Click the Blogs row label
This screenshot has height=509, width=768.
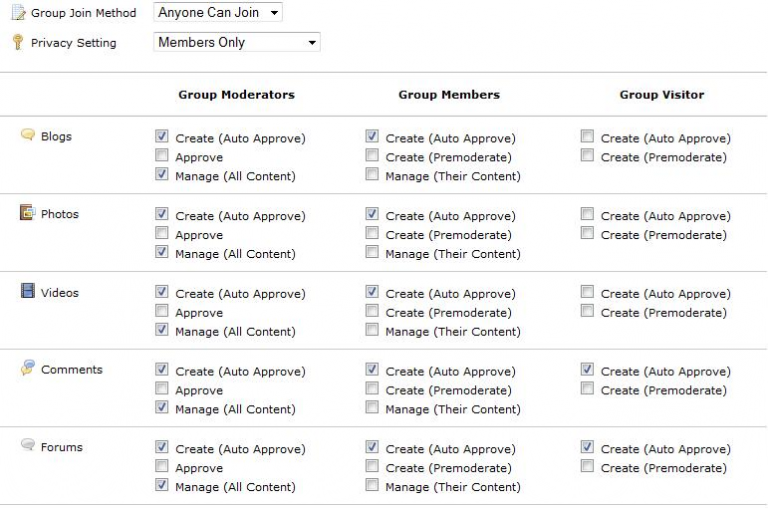56,137
